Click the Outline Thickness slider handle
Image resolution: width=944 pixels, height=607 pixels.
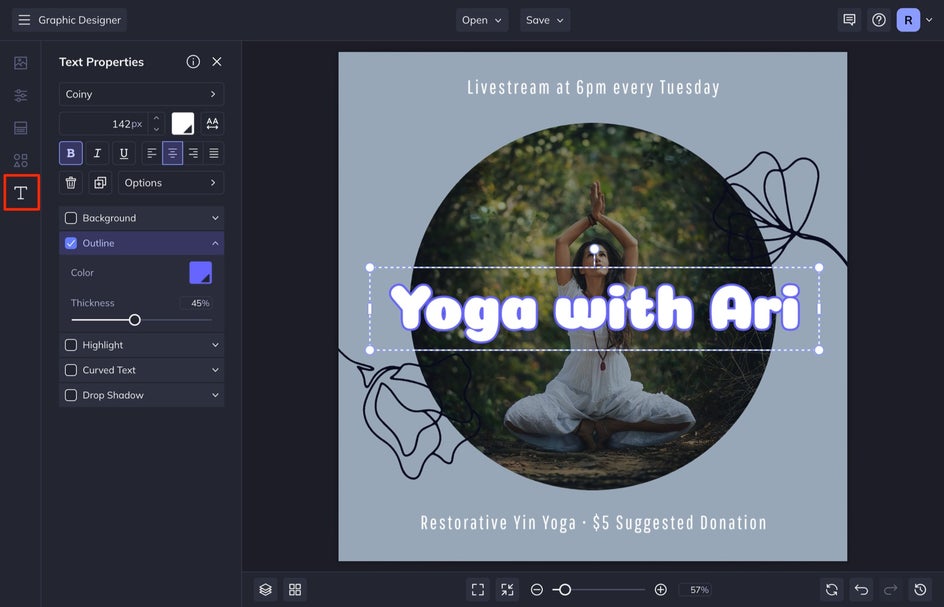pos(135,320)
